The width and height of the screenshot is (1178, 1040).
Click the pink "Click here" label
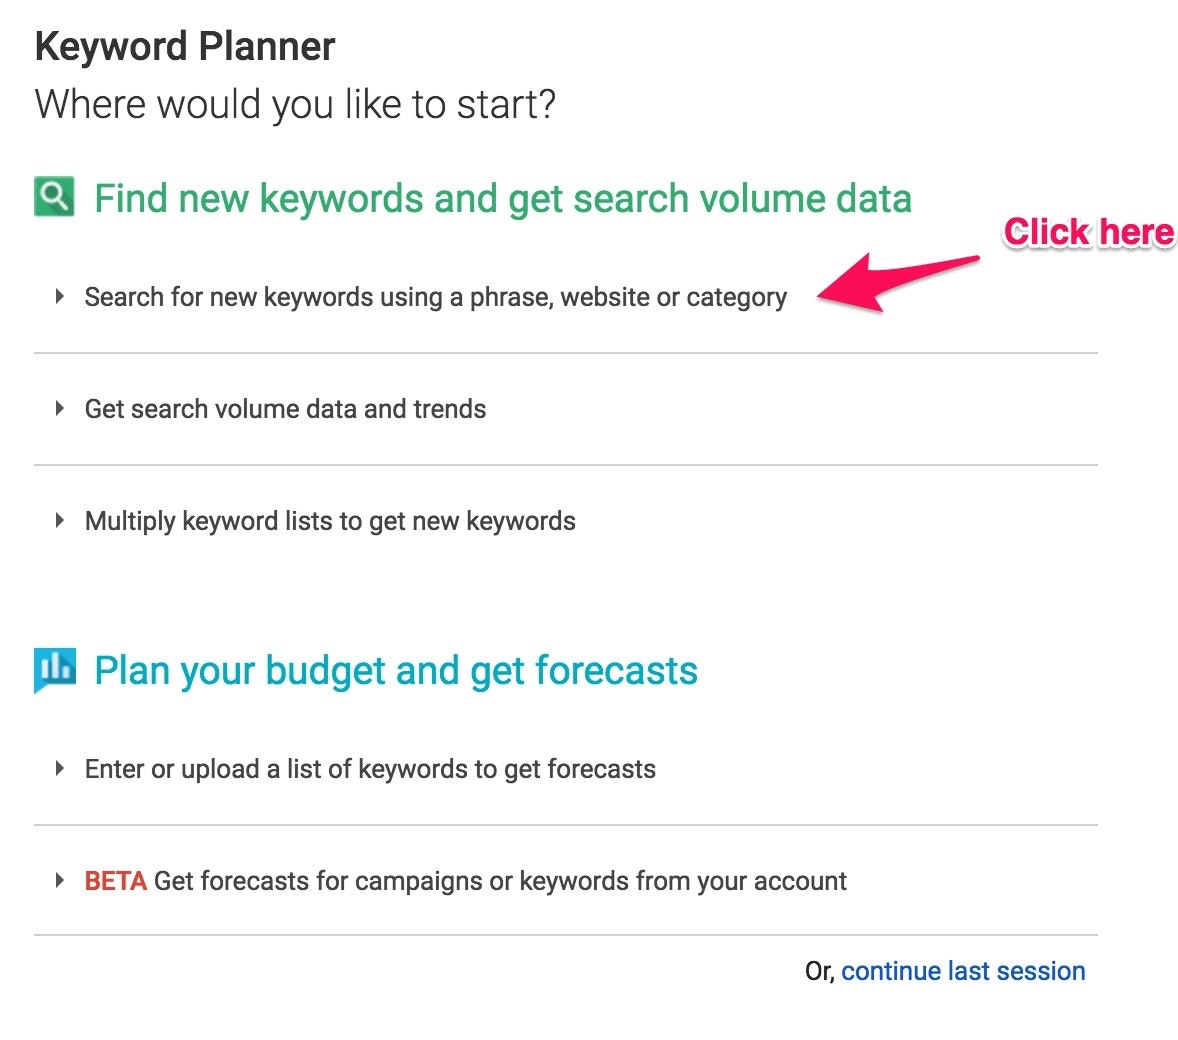1088,232
